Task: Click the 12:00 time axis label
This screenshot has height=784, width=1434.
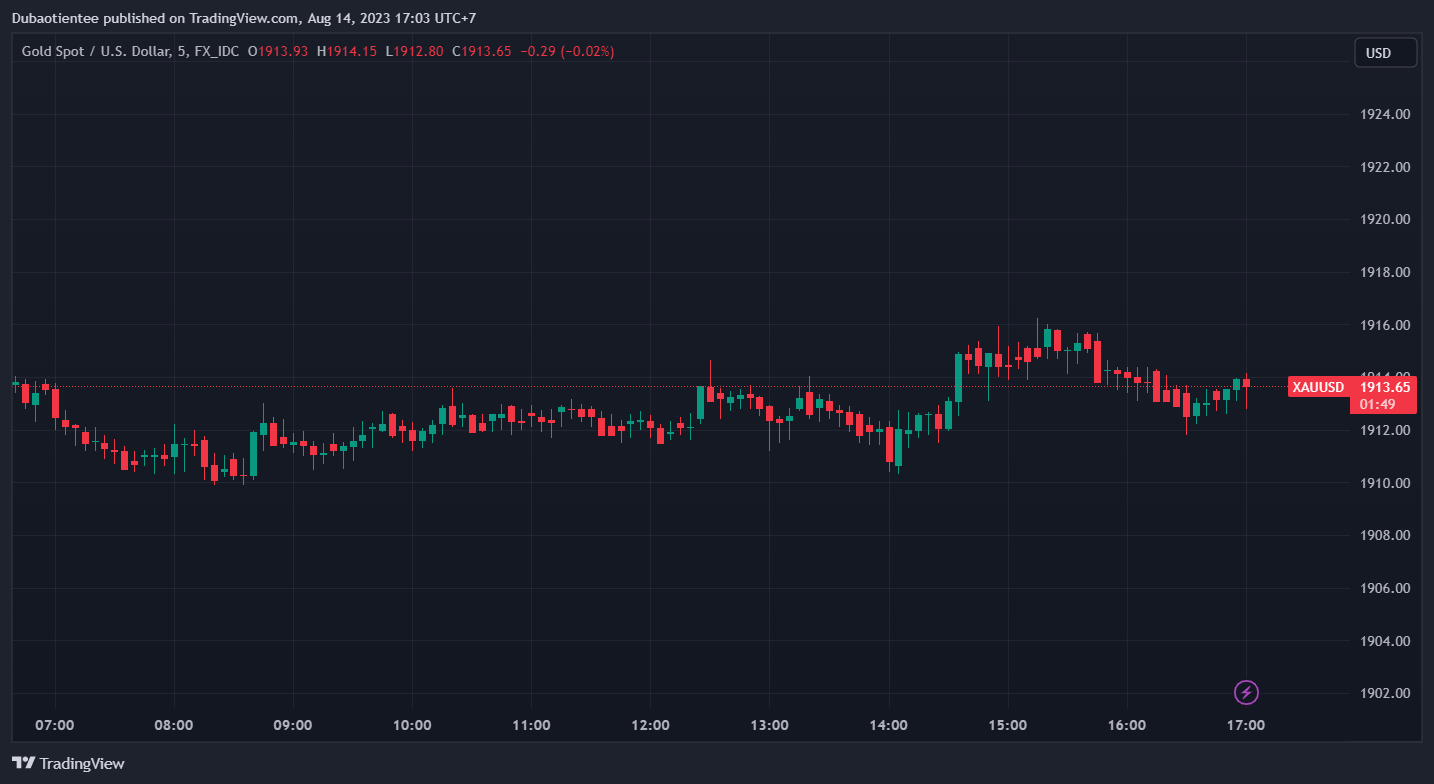Action: (650, 725)
